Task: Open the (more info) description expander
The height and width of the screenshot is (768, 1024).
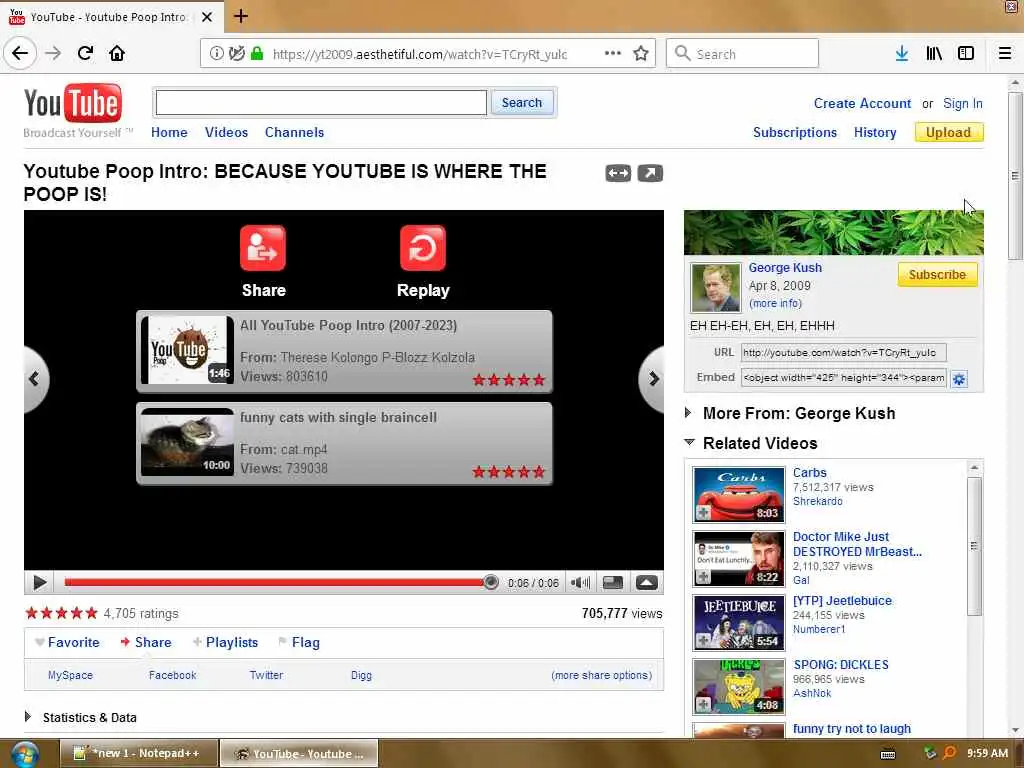Action: point(775,304)
